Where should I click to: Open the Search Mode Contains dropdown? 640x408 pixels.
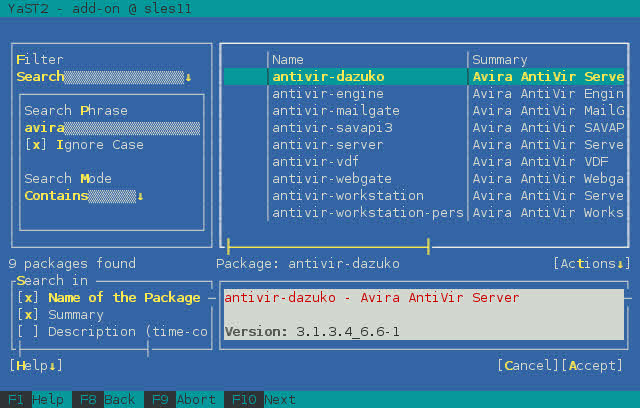point(84,196)
